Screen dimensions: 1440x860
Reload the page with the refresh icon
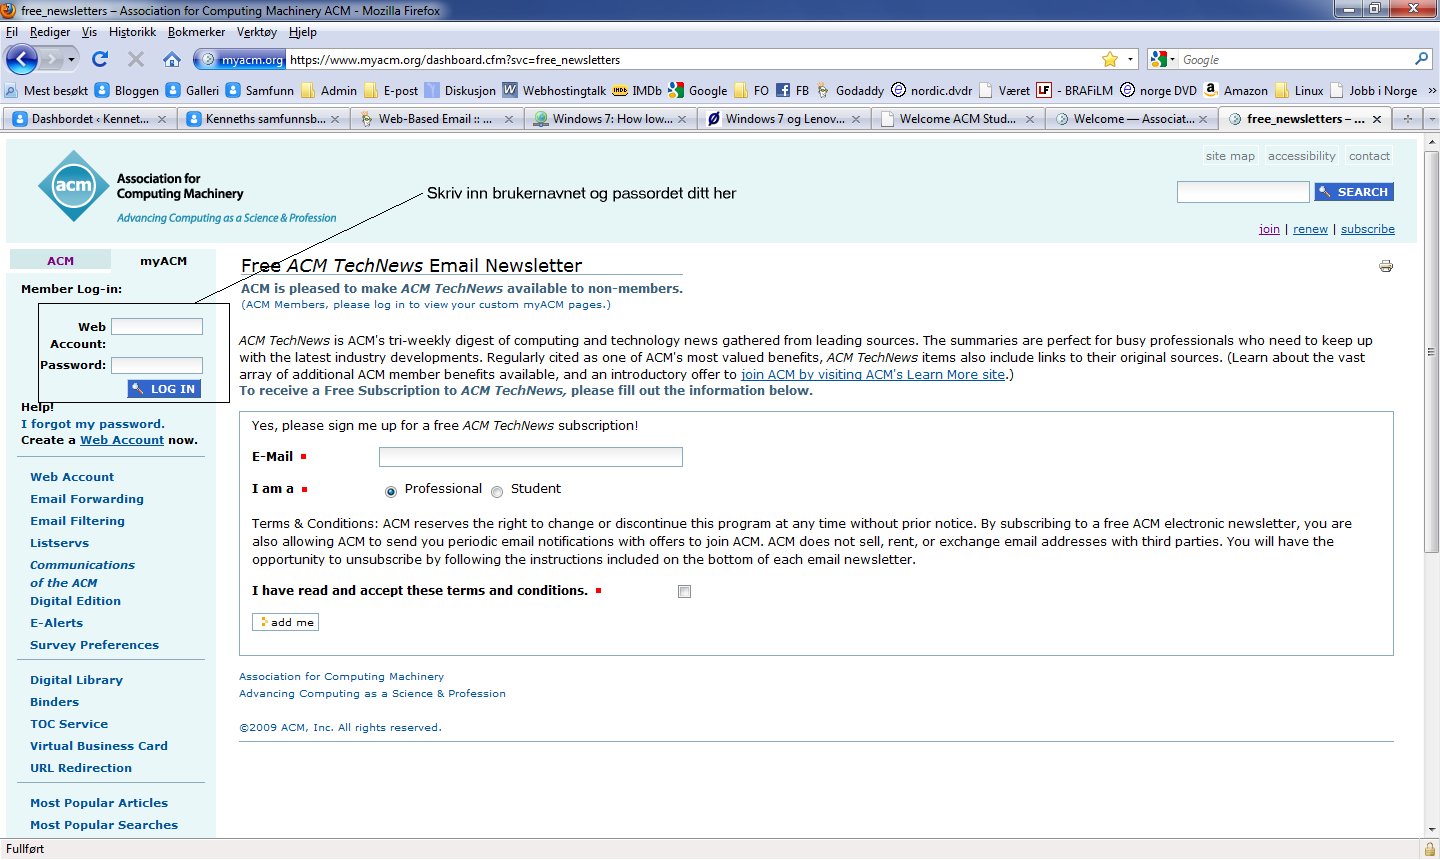click(x=100, y=59)
